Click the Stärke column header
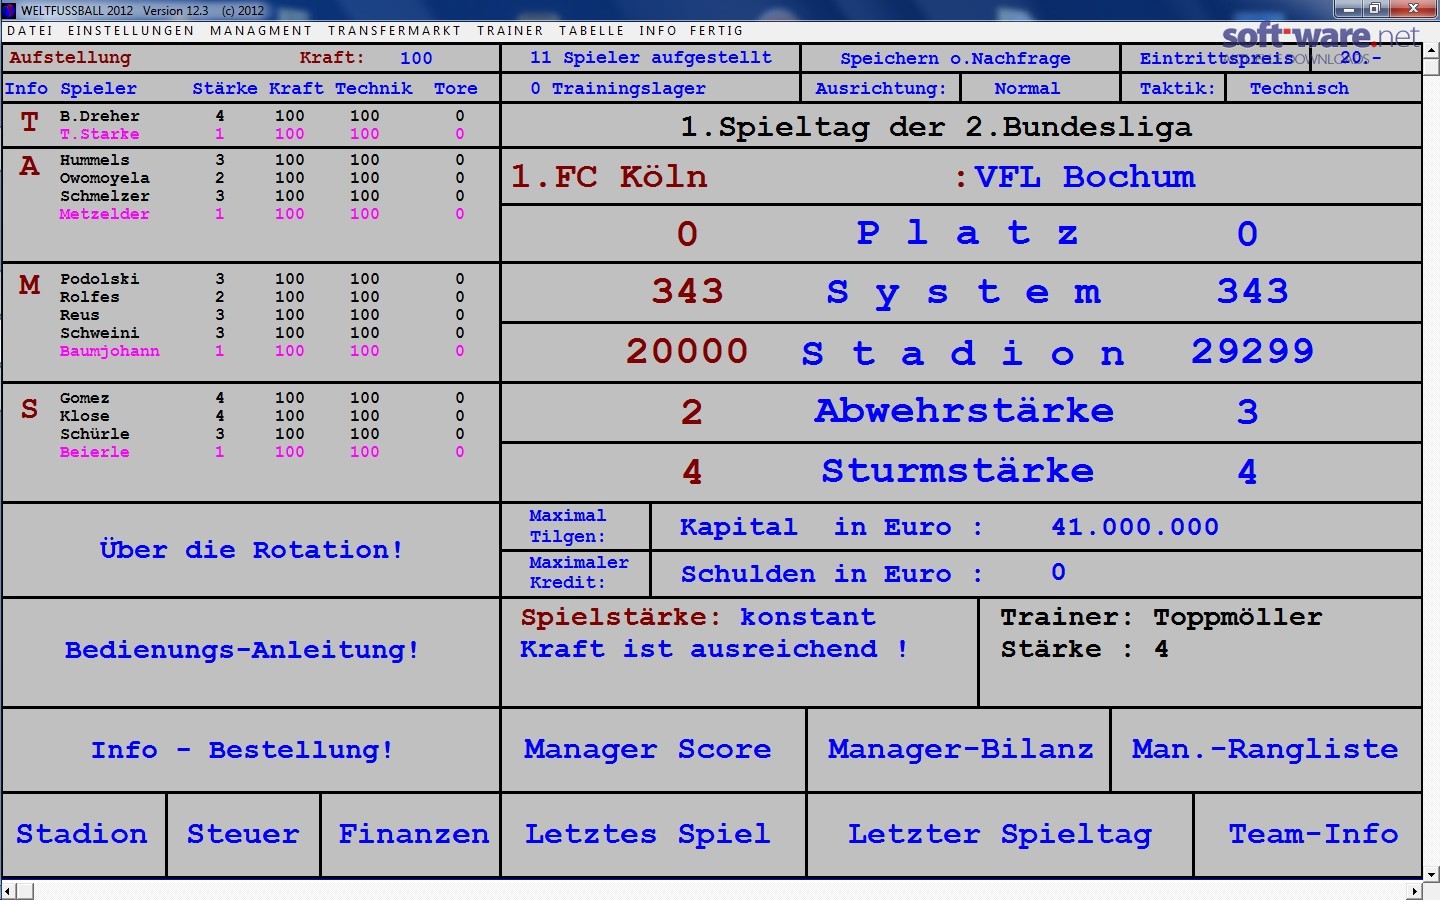Image resolution: width=1440 pixels, height=900 pixels. point(225,88)
